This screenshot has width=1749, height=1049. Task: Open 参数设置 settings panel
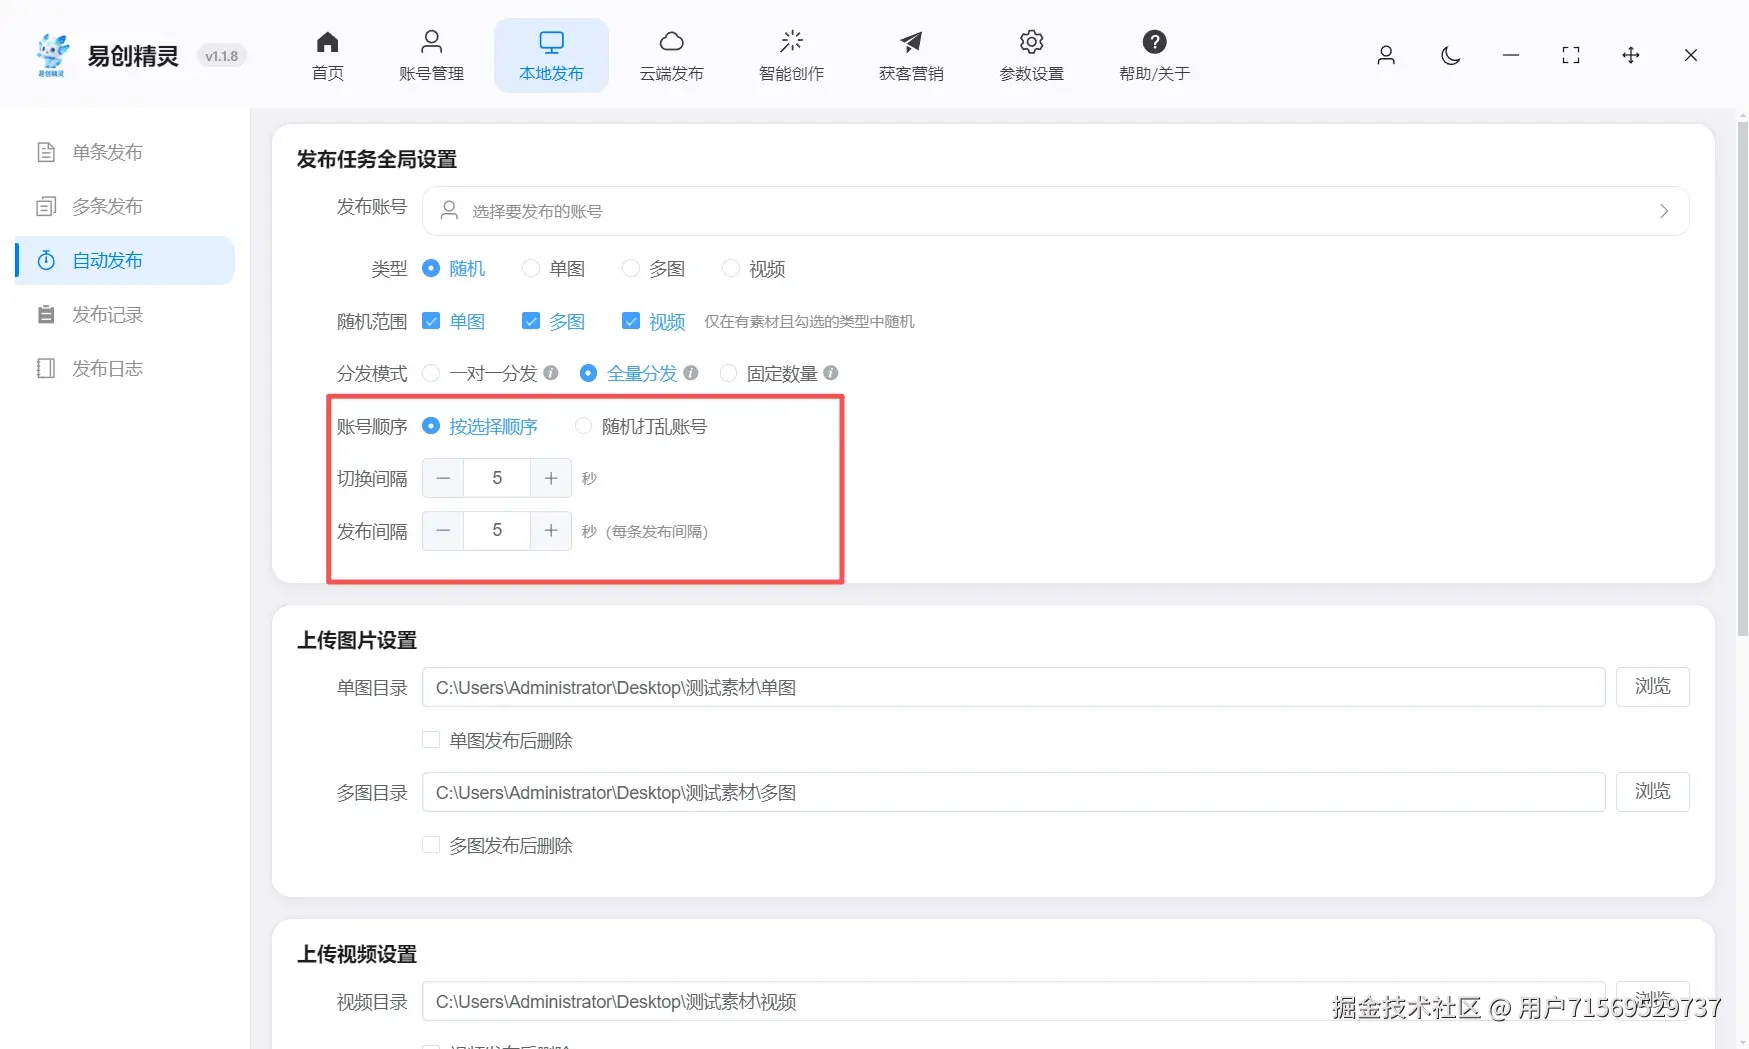1030,55
